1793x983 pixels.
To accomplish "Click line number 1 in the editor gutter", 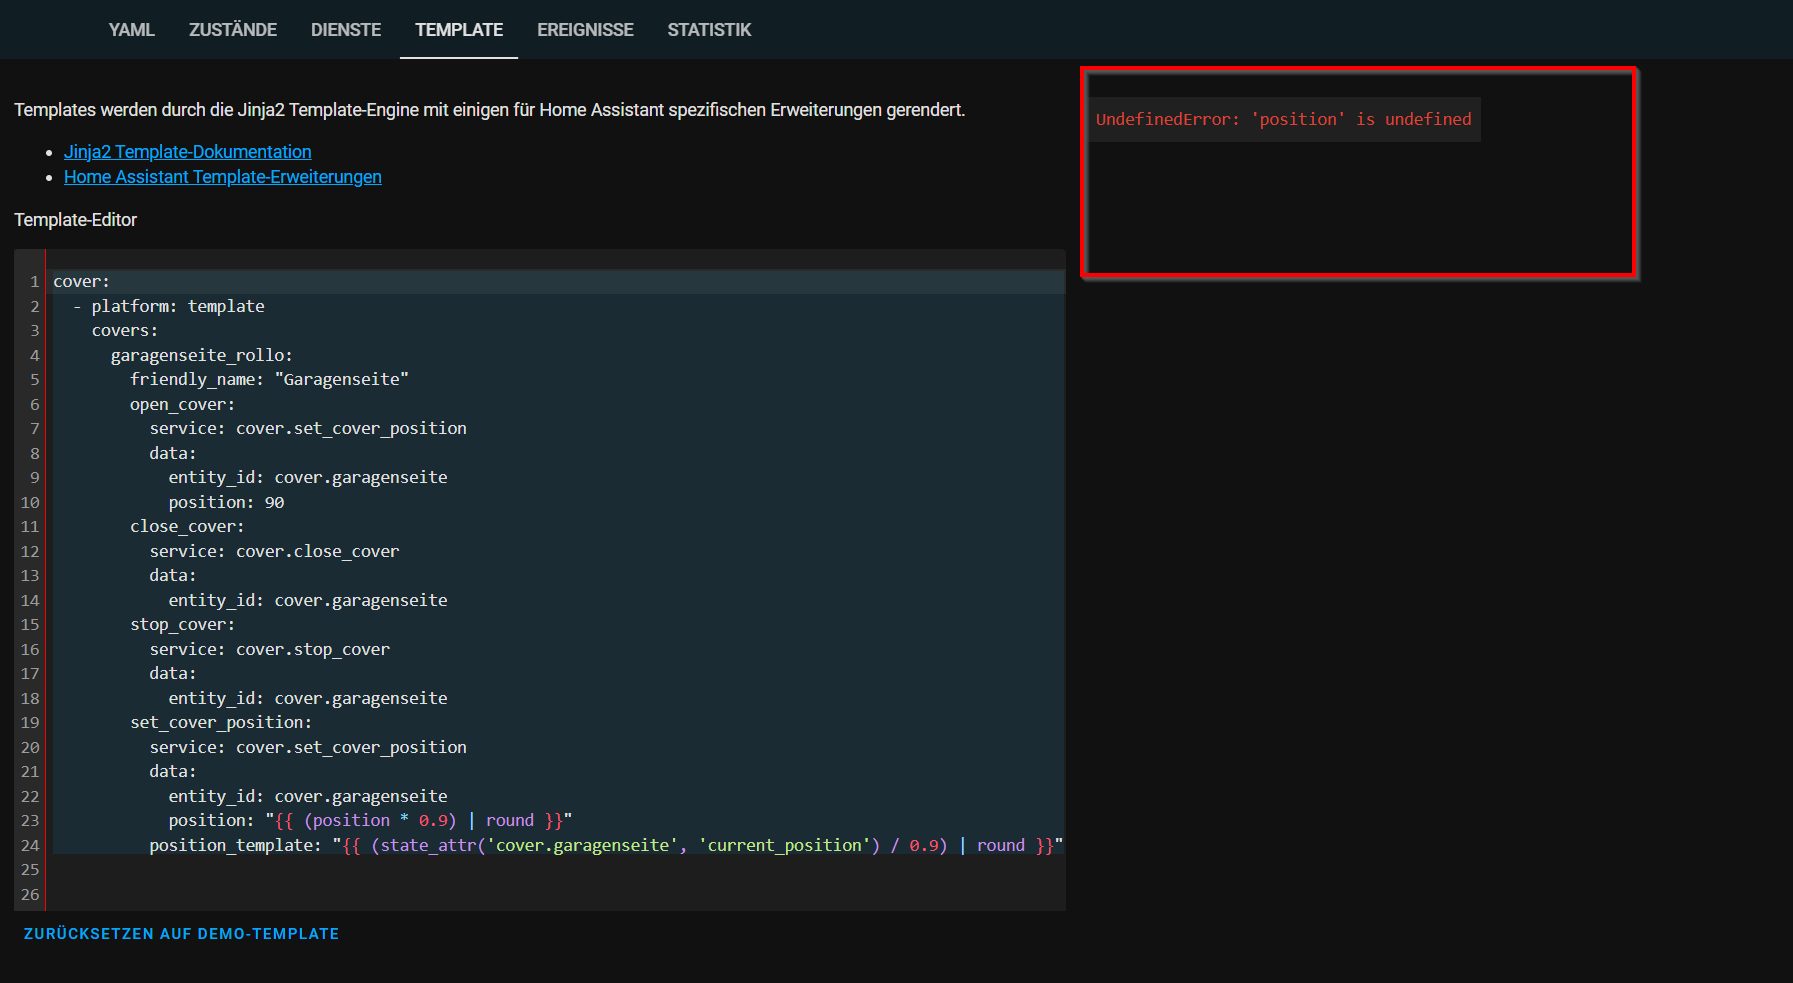I will click(x=34, y=282).
